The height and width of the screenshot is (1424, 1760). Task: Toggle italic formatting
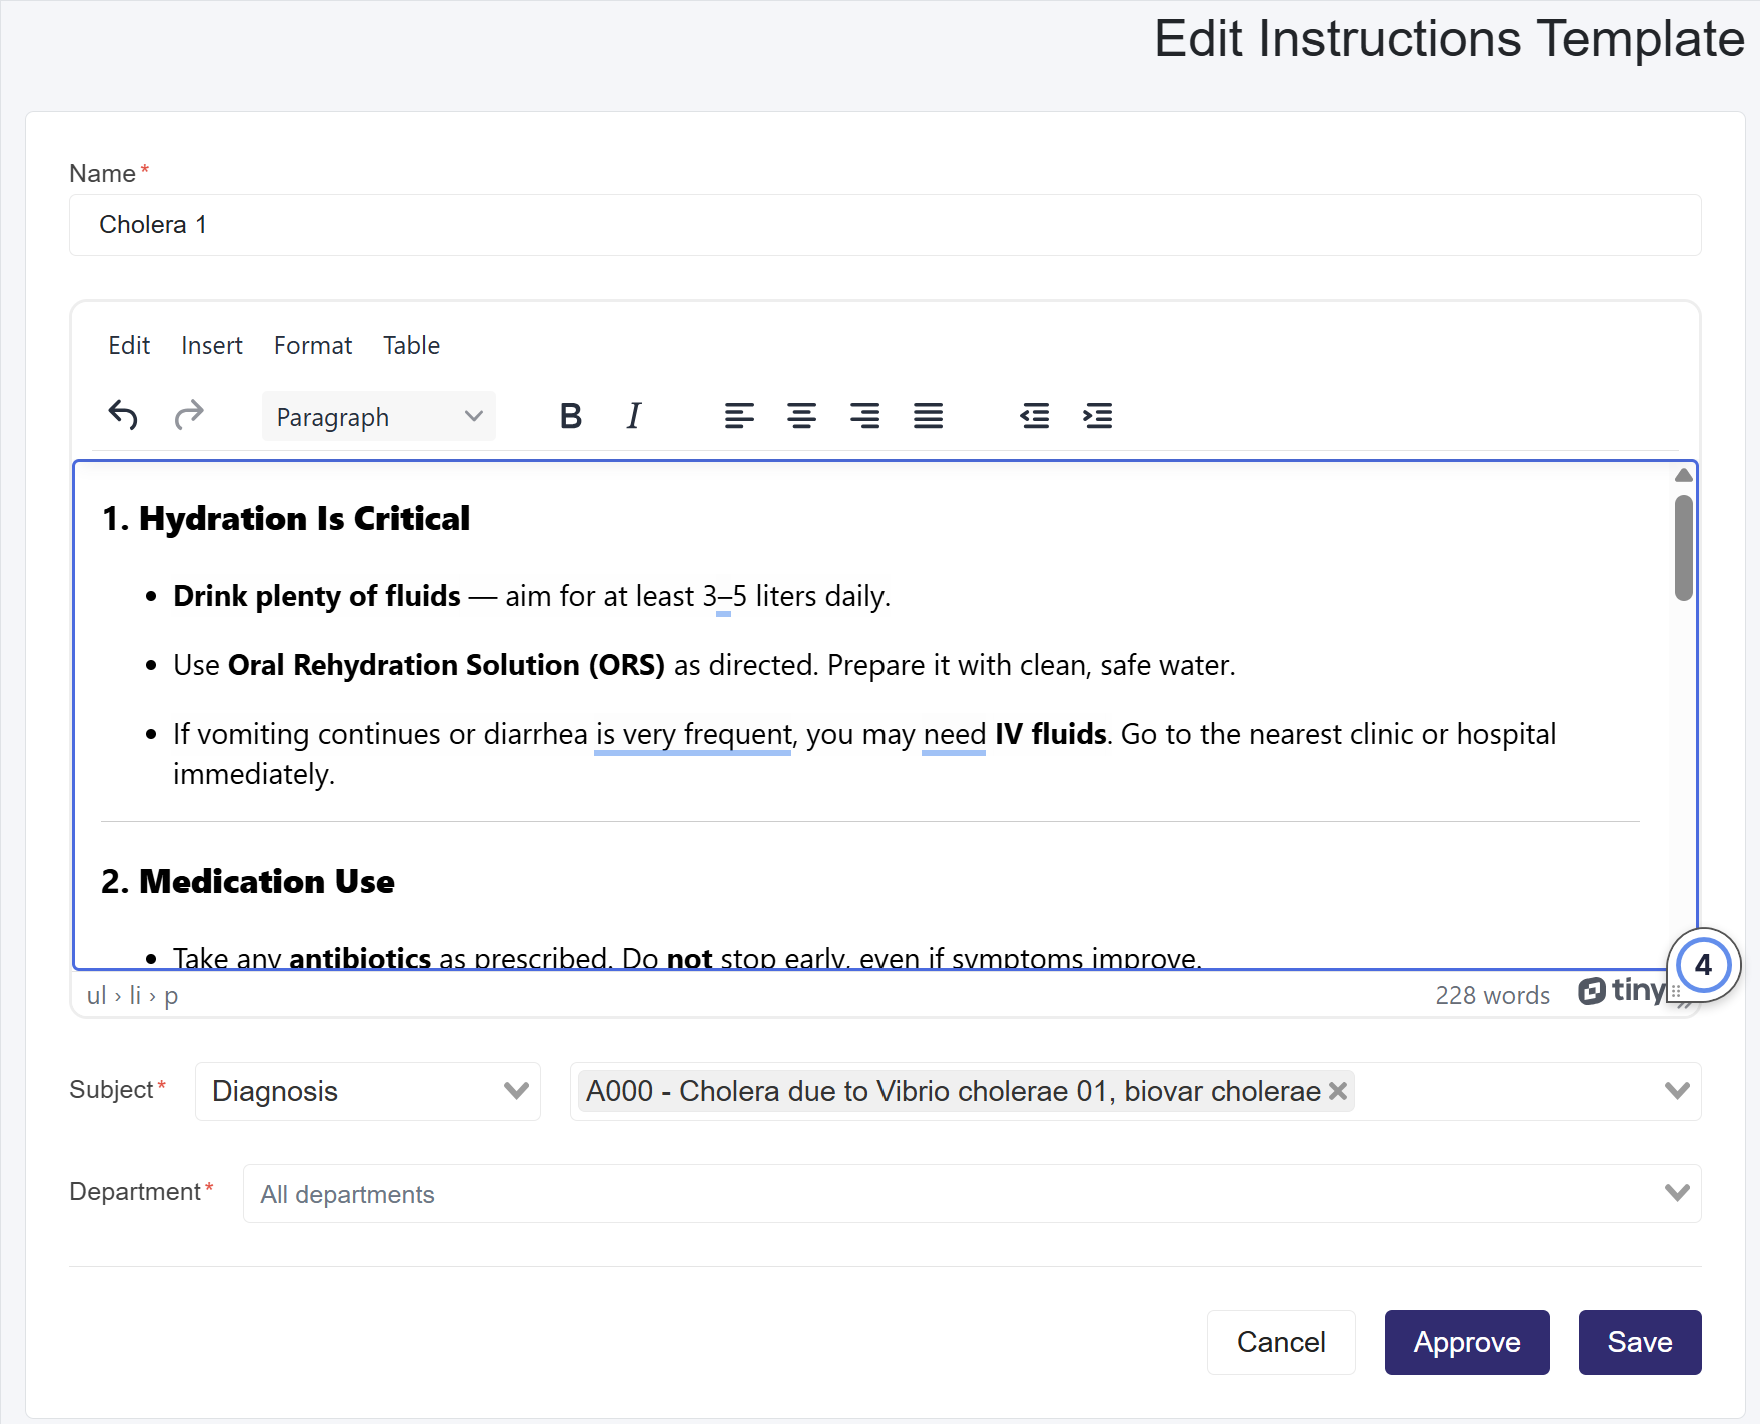click(x=633, y=416)
